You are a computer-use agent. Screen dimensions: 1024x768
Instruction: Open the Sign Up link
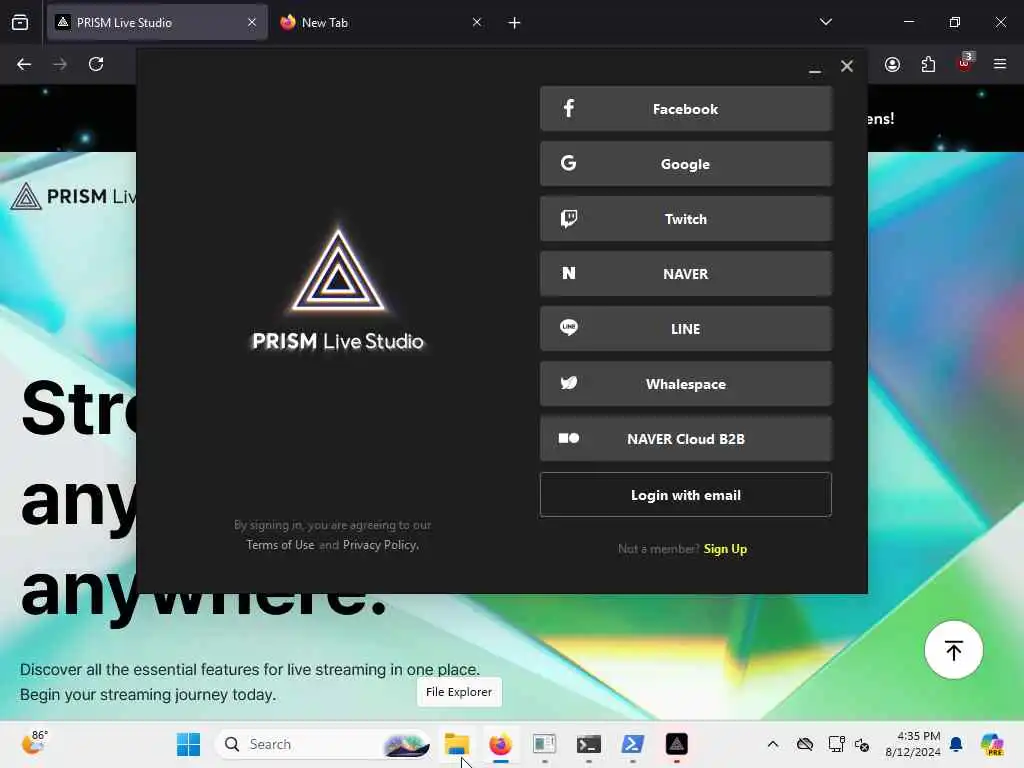(x=725, y=549)
